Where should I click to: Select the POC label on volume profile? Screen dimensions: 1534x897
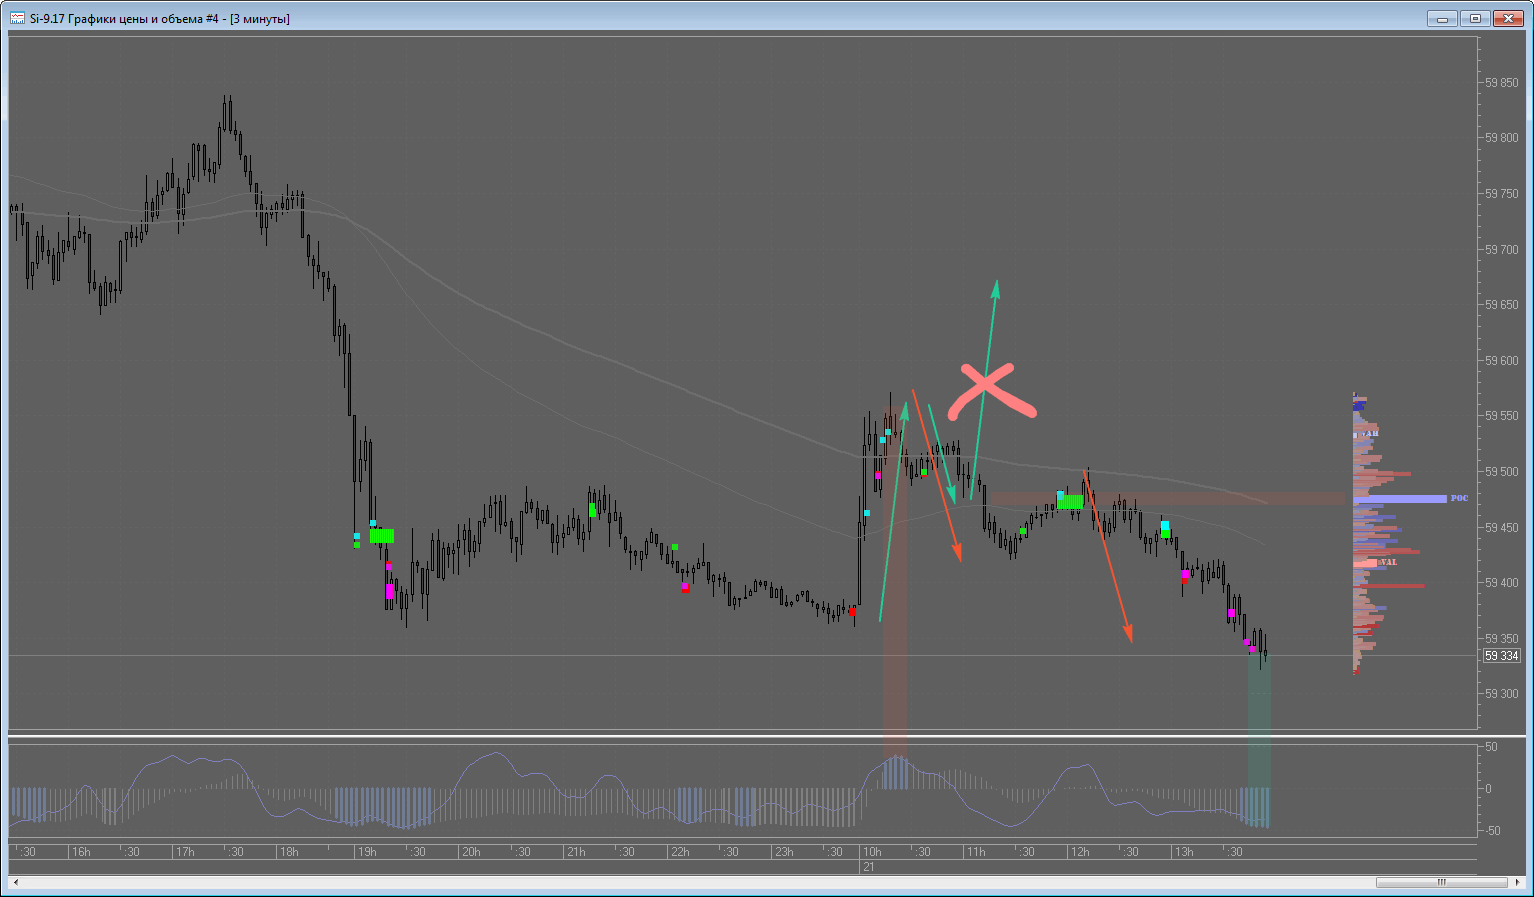[x=1459, y=498]
